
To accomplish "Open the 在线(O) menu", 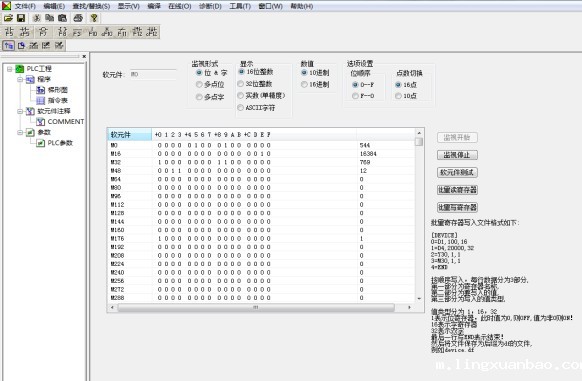I will click(x=180, y=6).
